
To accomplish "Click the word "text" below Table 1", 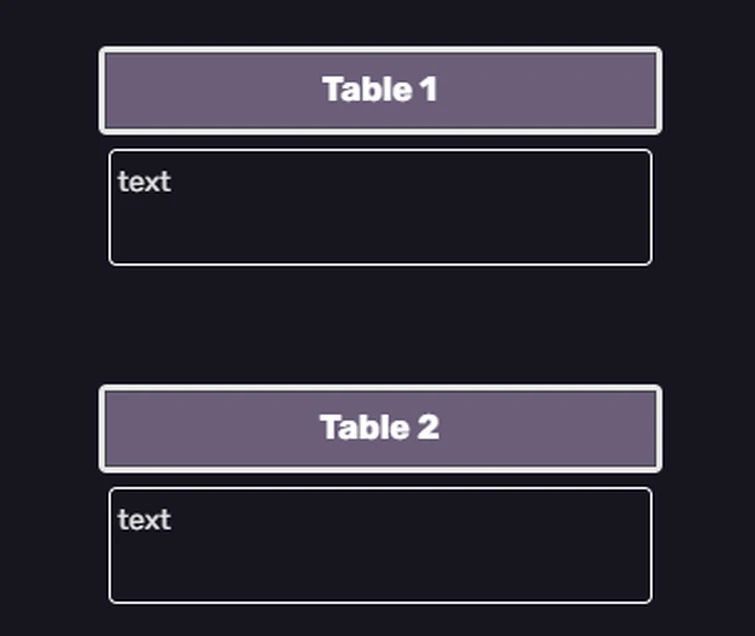I will coord(144,182).
